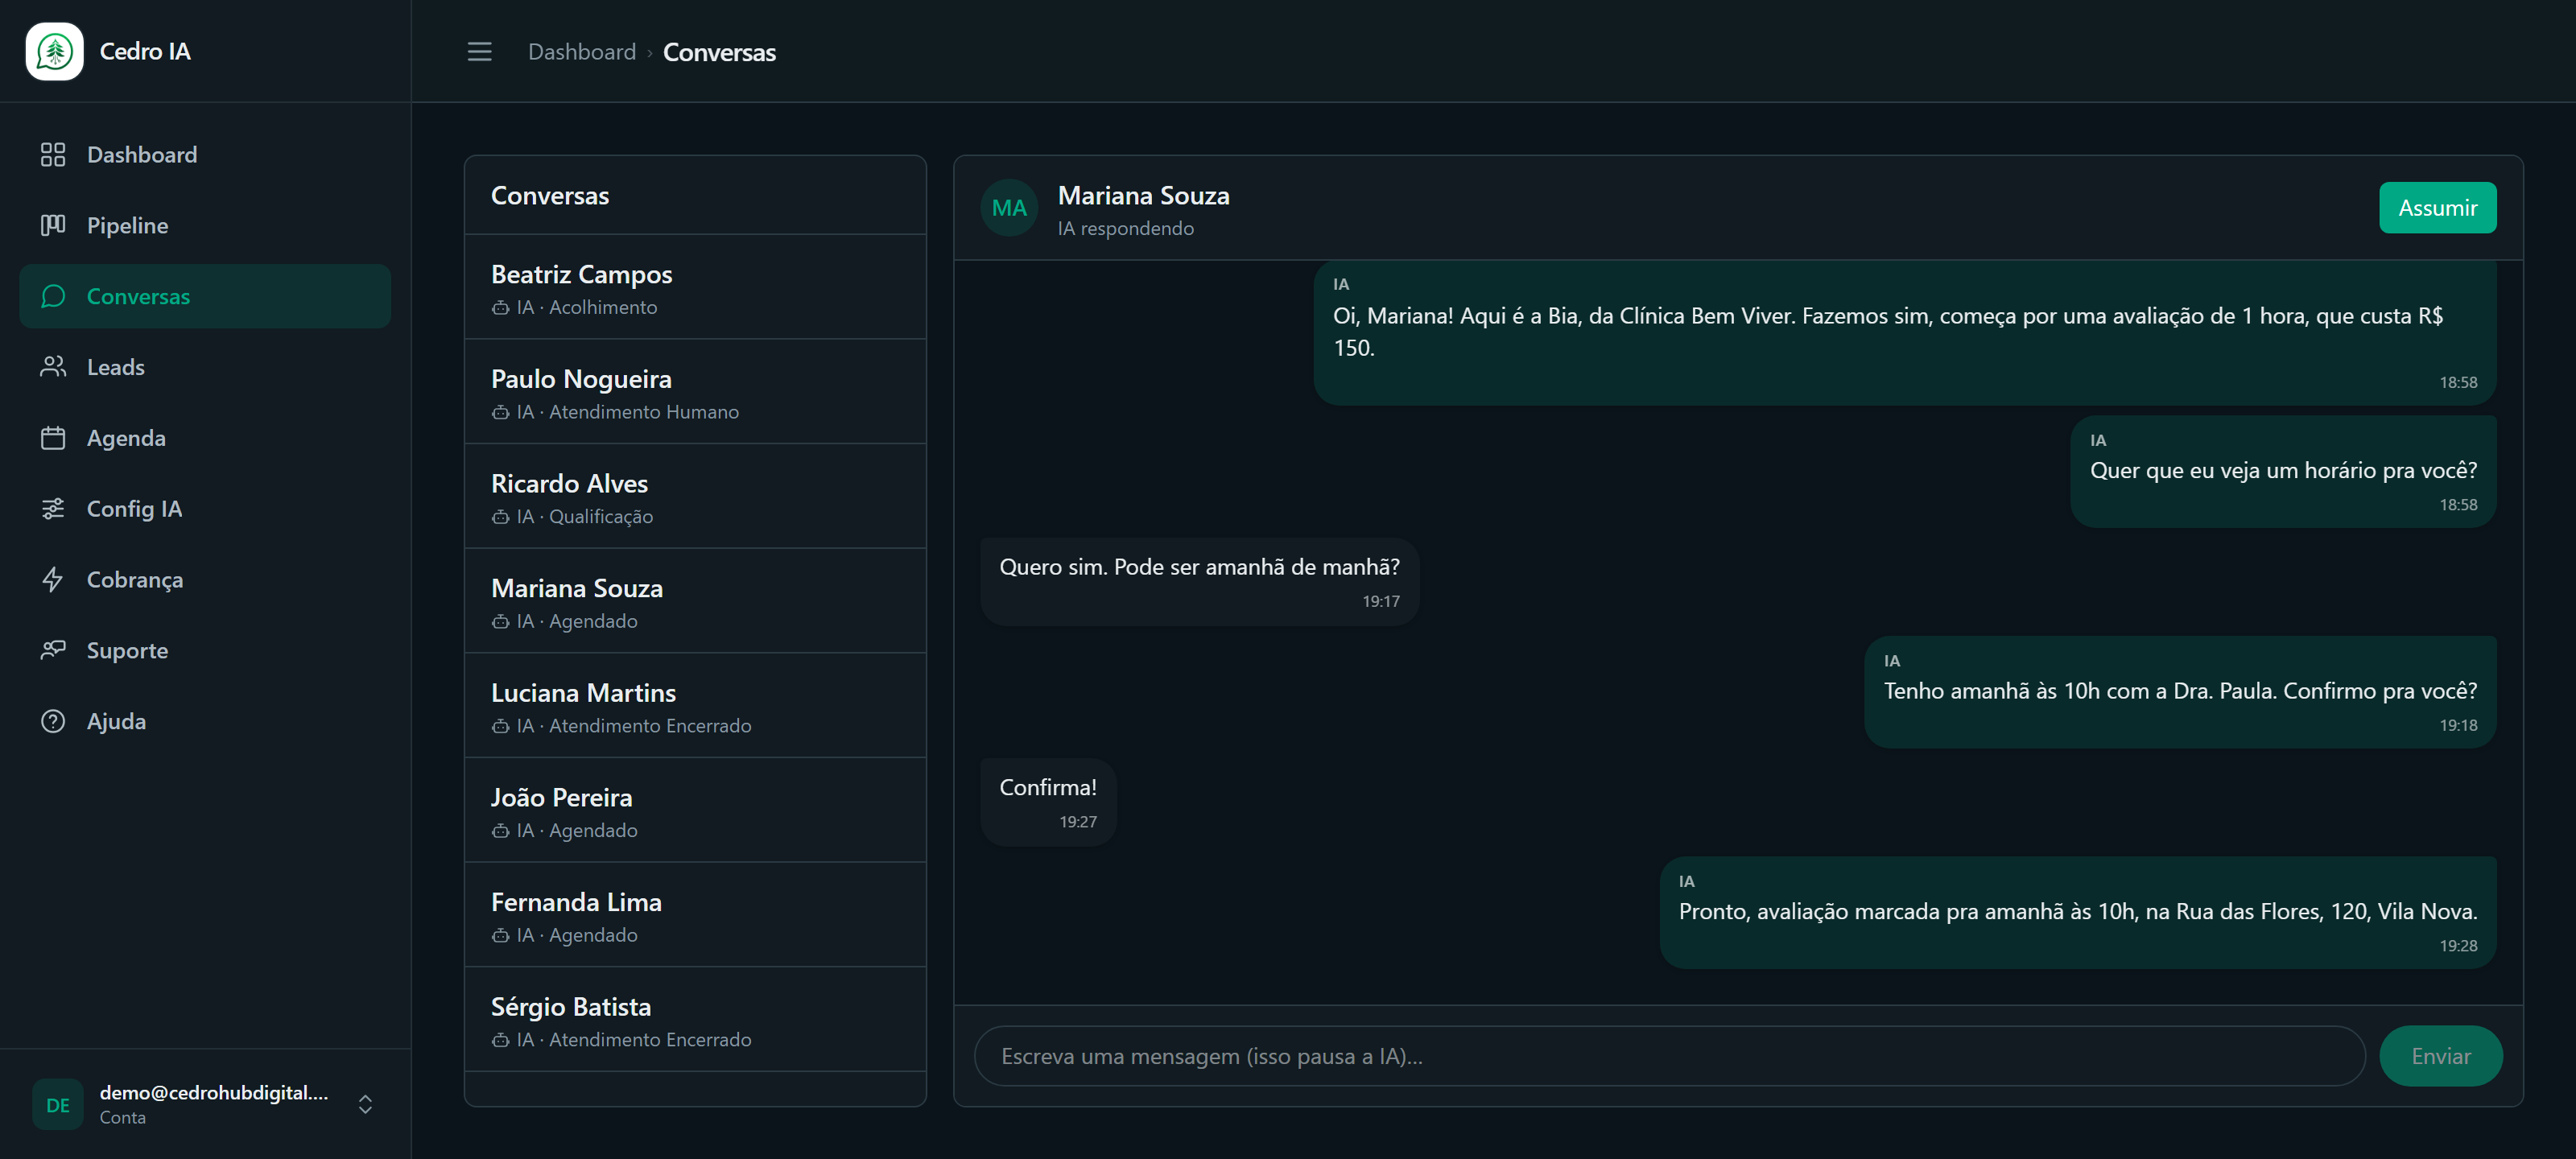Viewport: 2576px width, 1159px height.
Task: Expand the account switcher chevron
Action: click(x=365, y=1104)
